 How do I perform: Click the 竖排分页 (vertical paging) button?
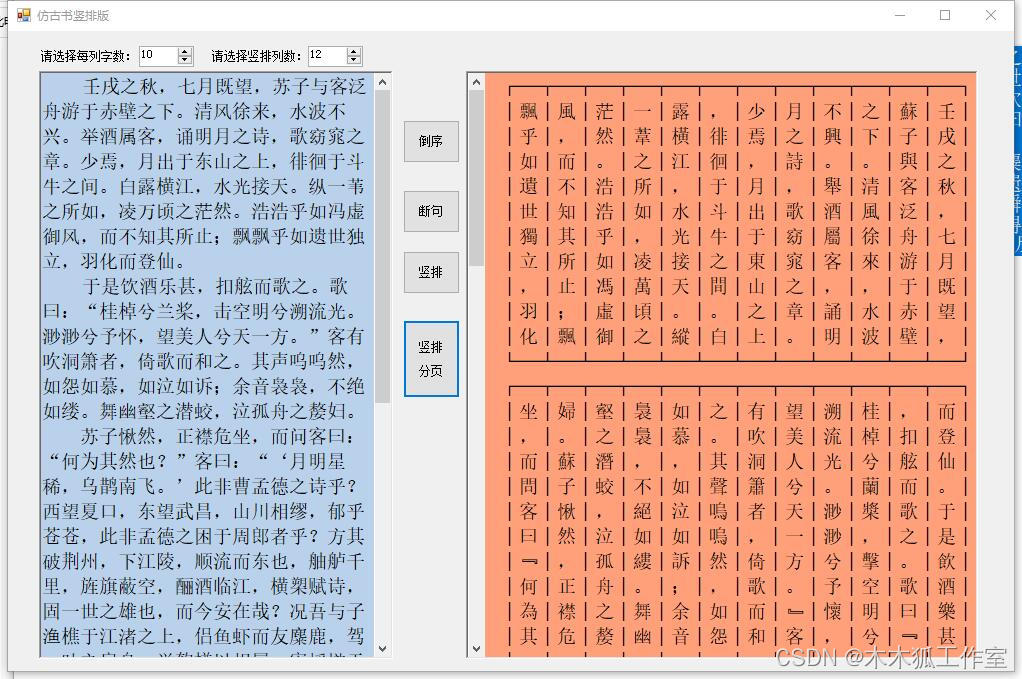click(431, 359)
